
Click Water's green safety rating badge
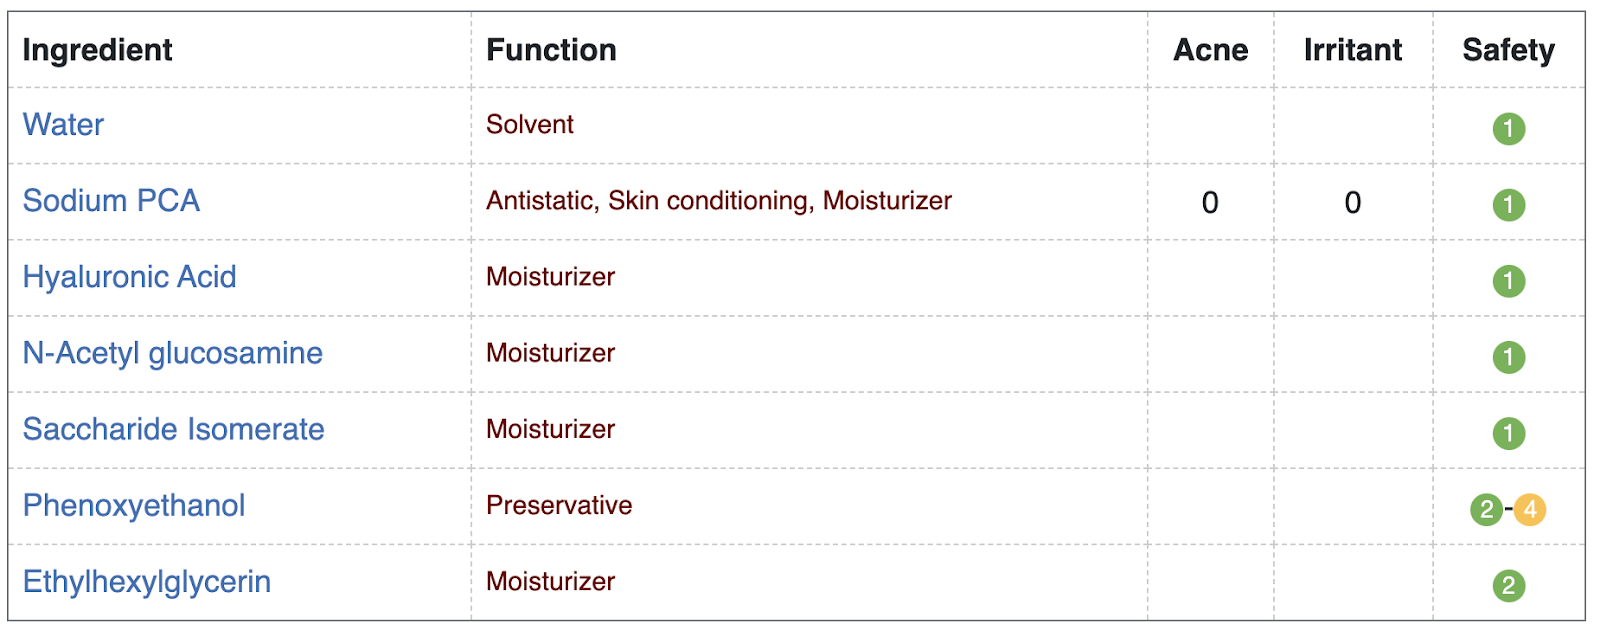1508,129
